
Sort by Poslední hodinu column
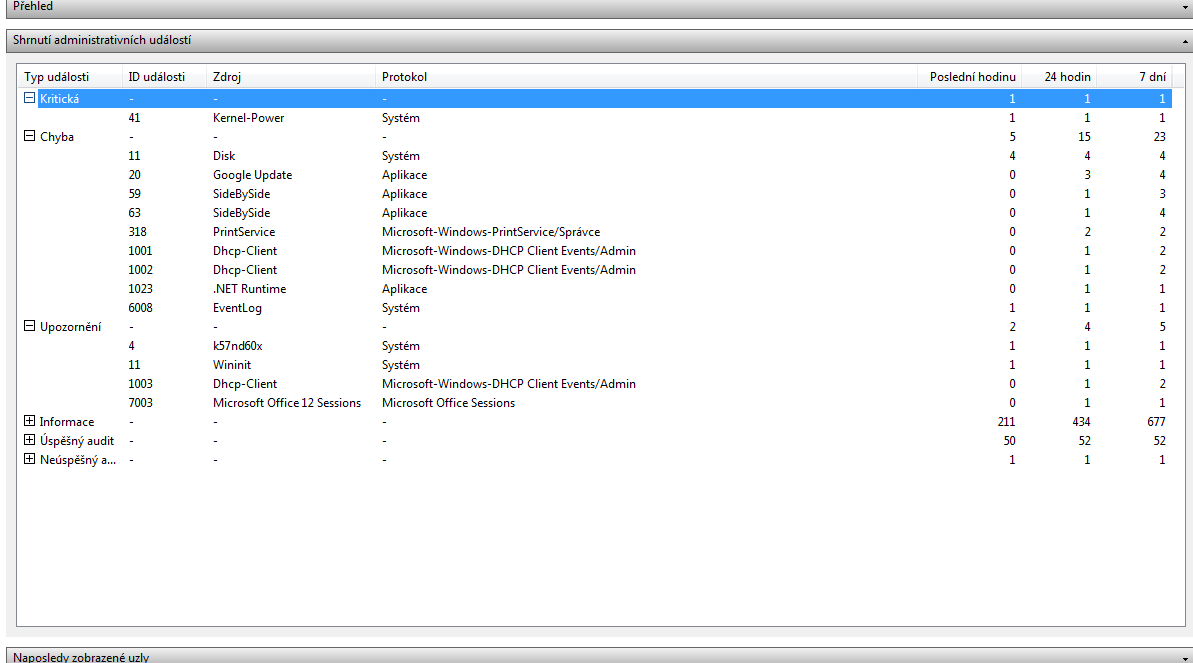(972, 77)
